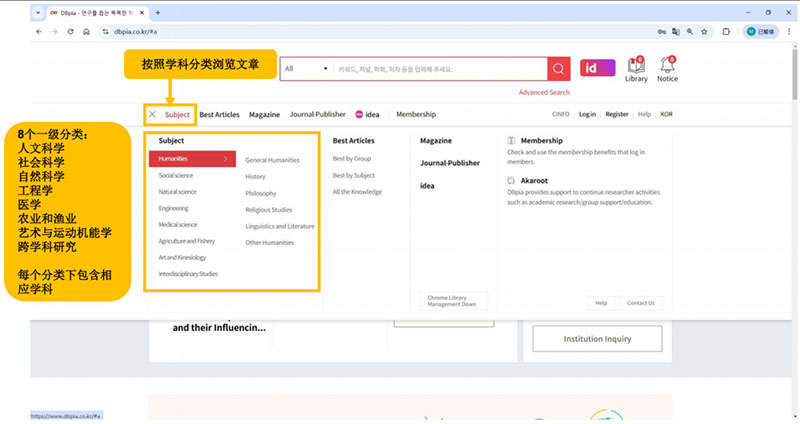The height and width of the screenshot is (424, 800).
Task: Open new browser tab
Action: (158, 13)
